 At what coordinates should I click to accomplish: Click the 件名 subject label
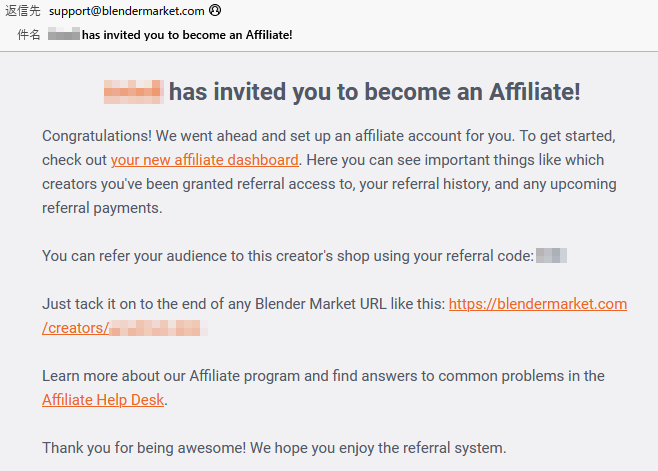coord(29,34)
